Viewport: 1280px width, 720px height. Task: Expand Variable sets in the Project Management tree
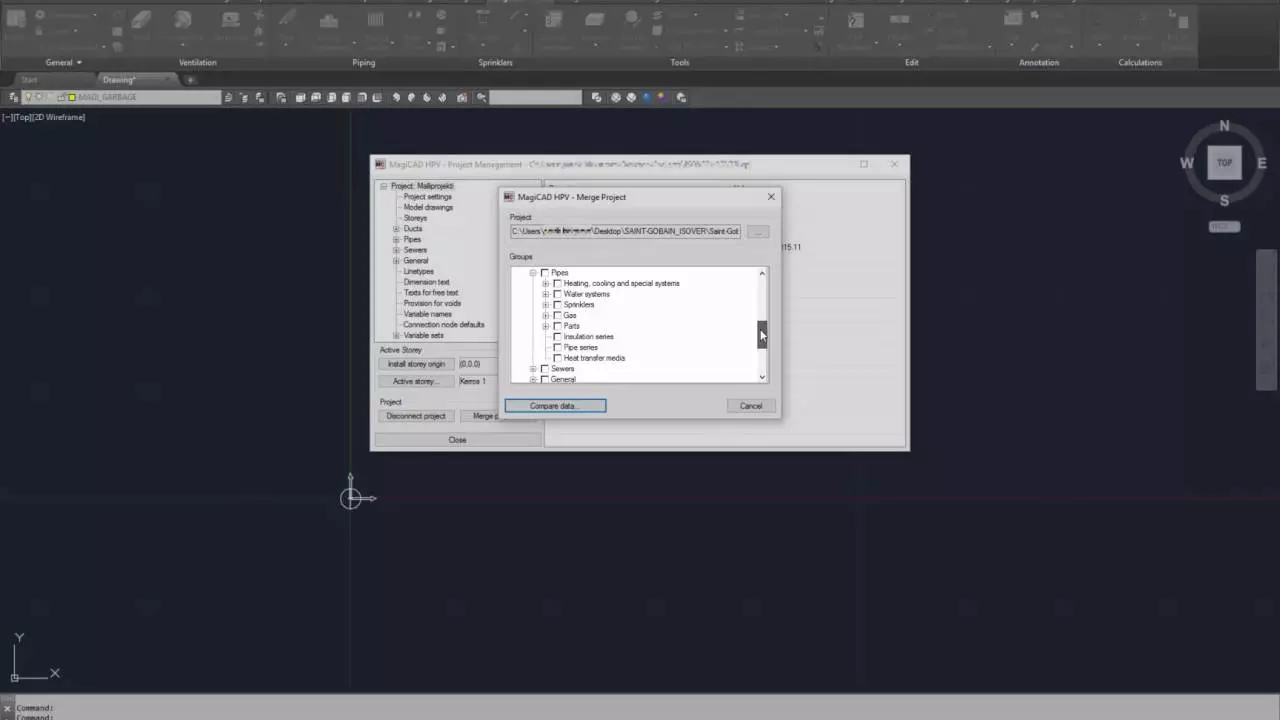point(396,336)
